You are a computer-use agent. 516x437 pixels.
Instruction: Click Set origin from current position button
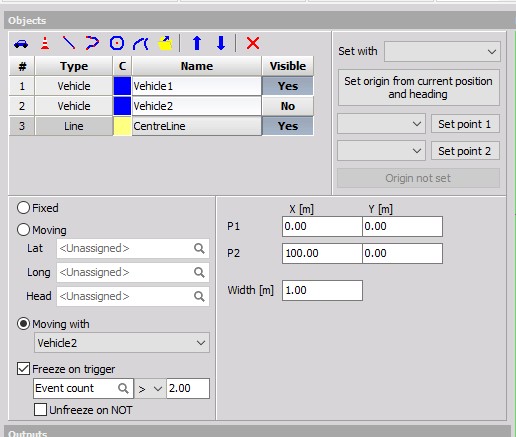pos(419,87)
